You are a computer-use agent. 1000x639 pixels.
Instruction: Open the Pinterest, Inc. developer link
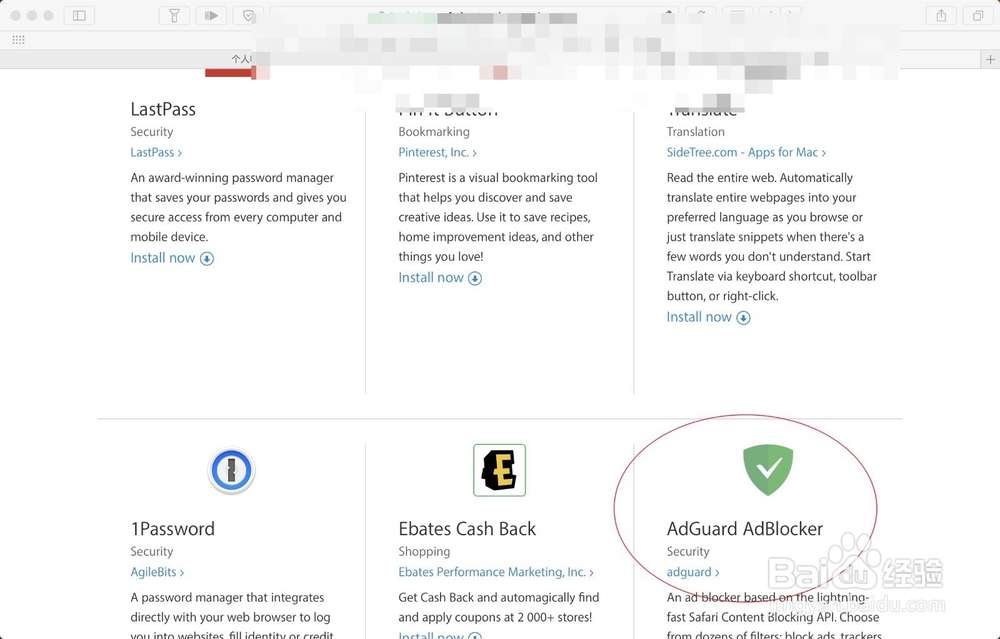pos(438,152)
